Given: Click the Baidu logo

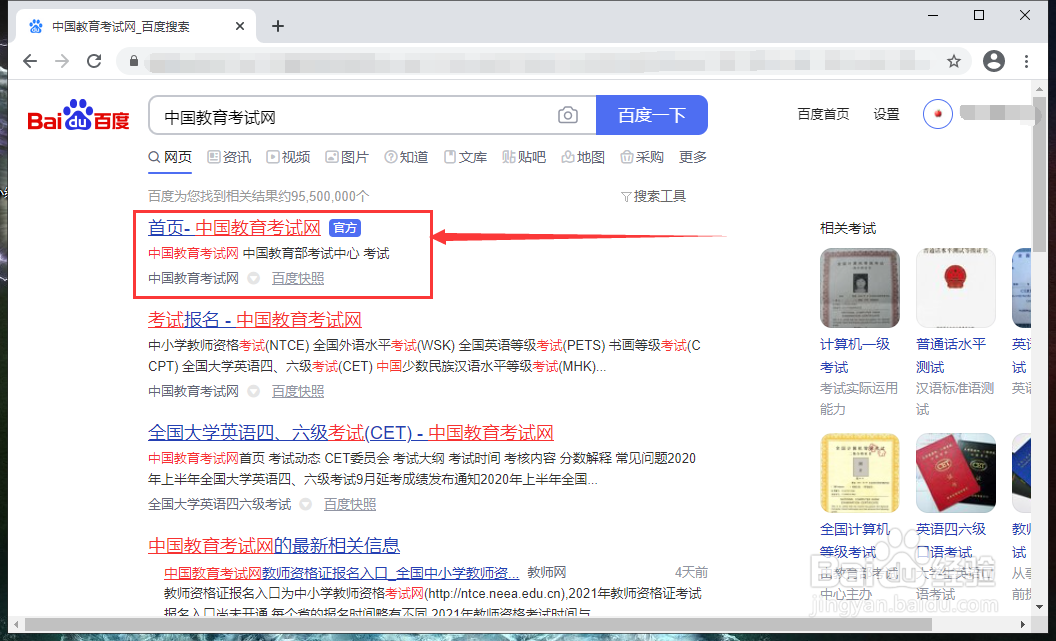Looking at the screenshot, I should tap(78, 116).
